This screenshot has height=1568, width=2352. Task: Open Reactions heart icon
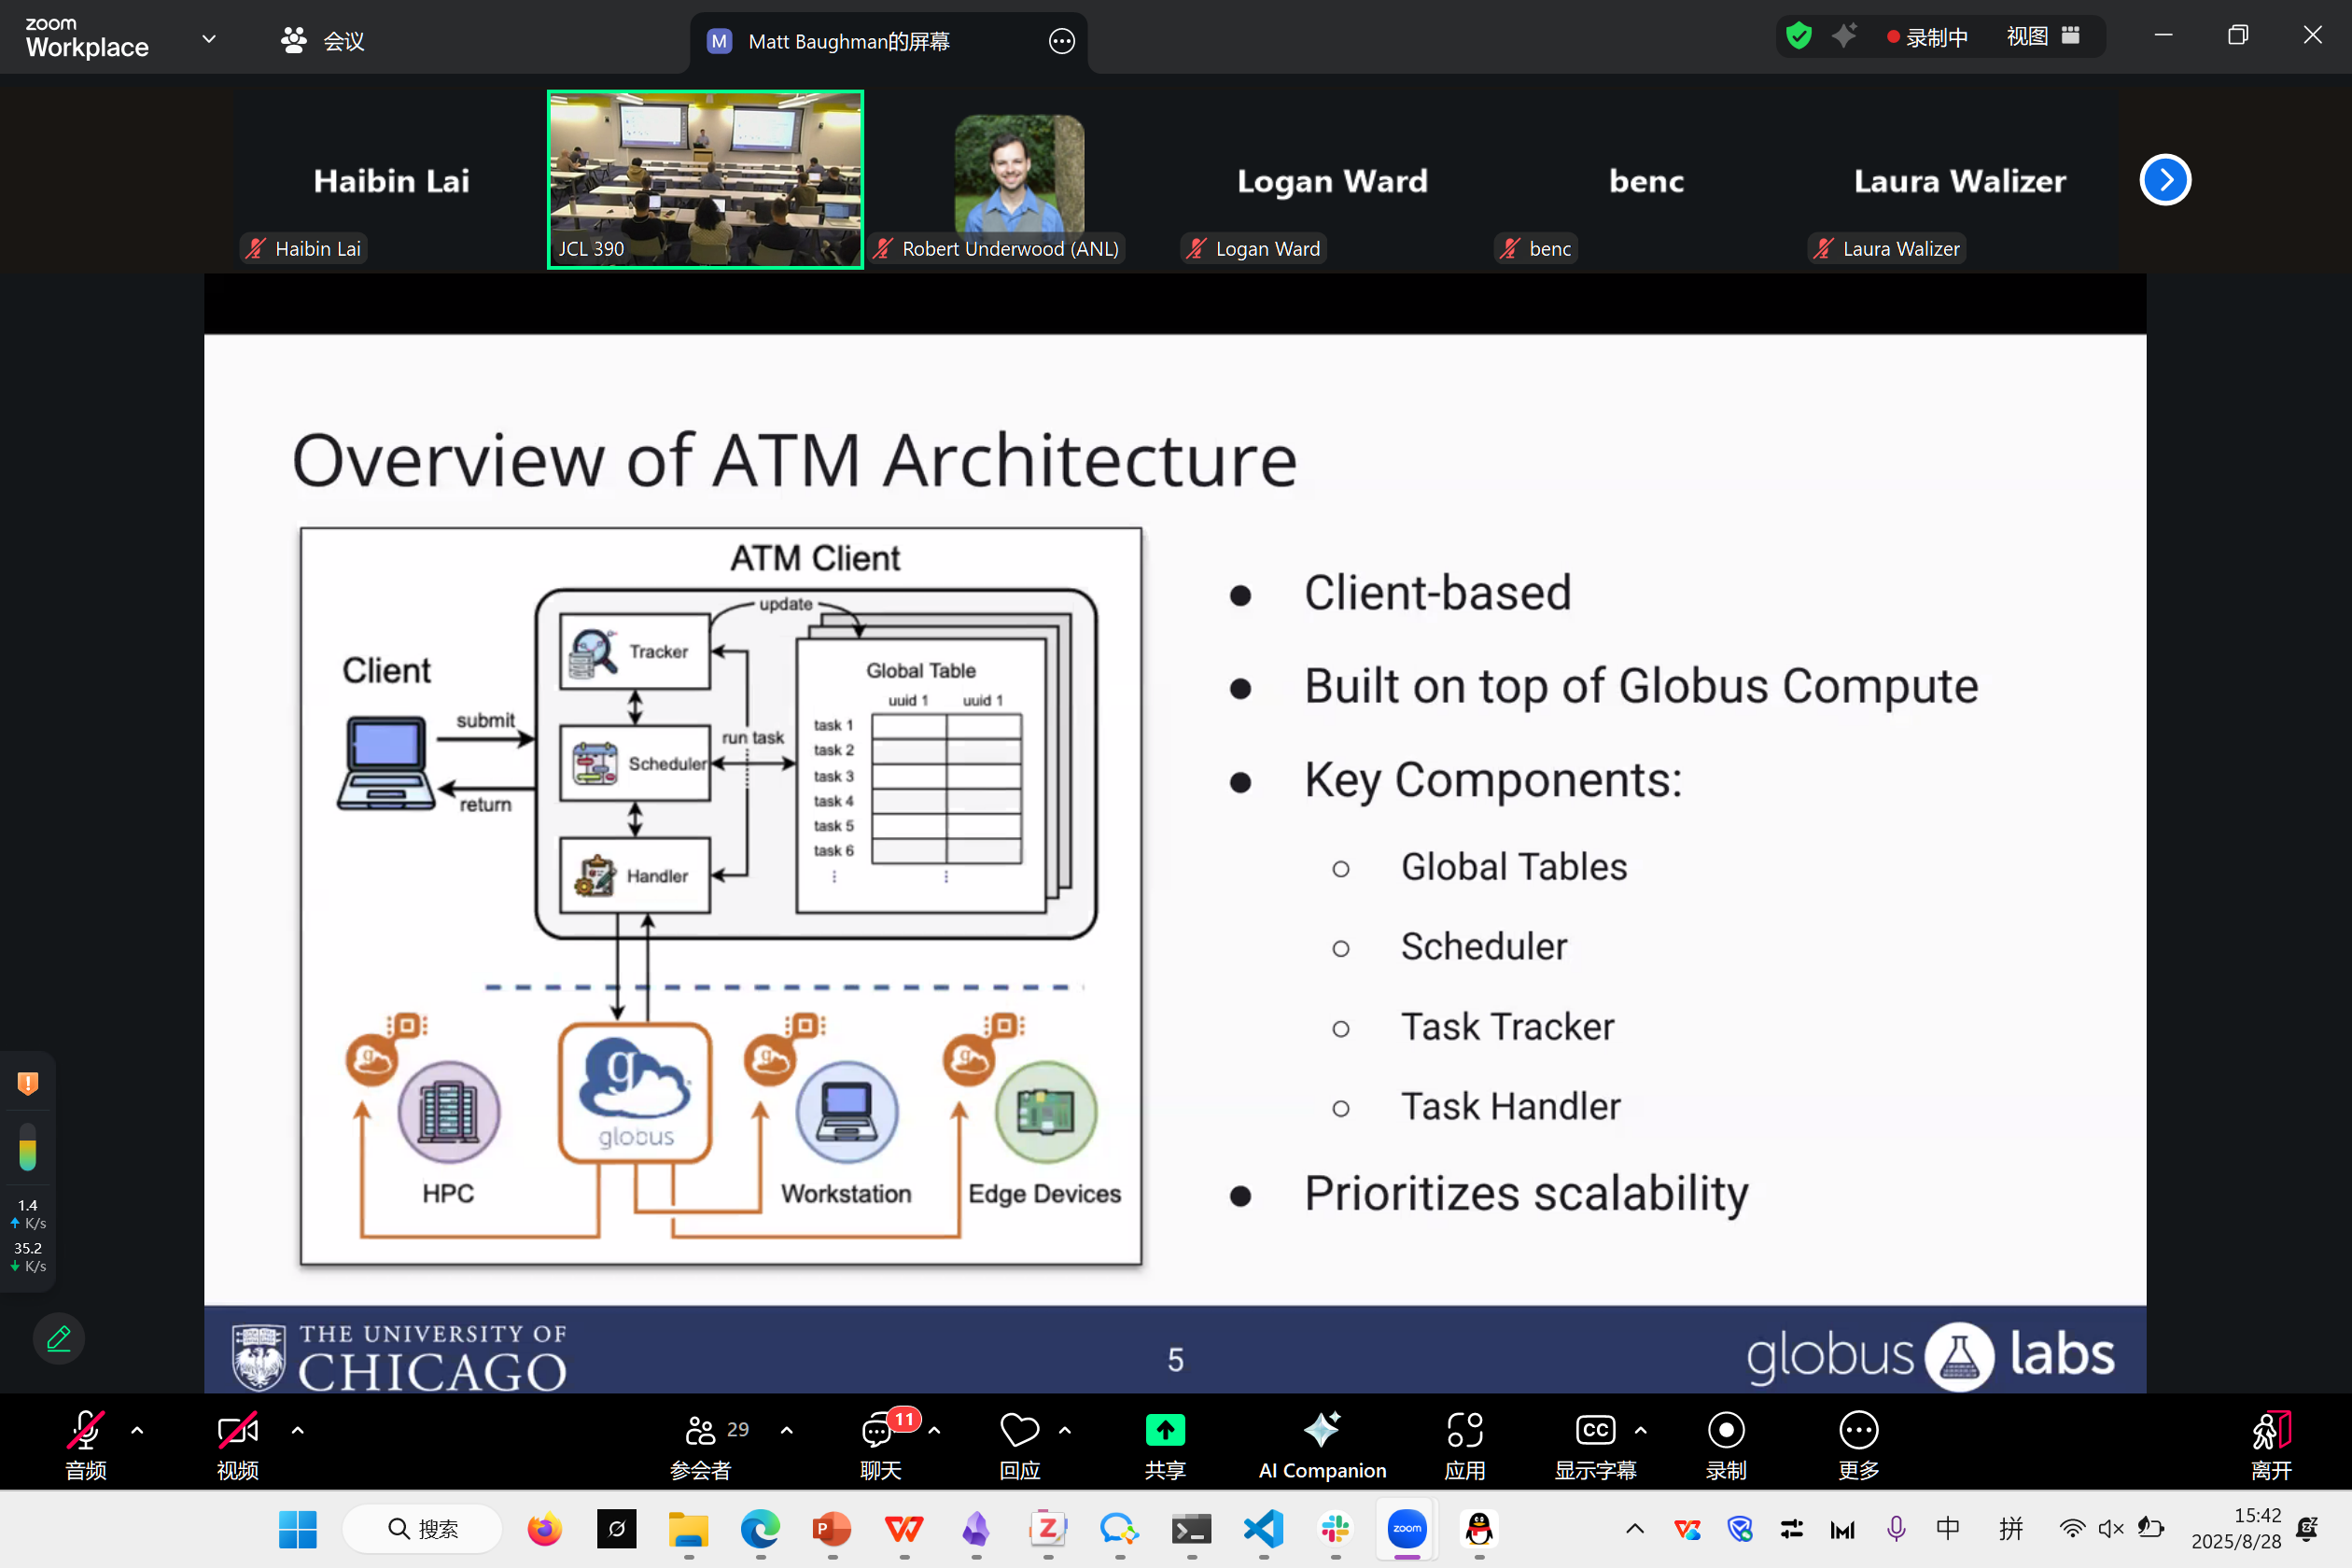coord(1020,1431)
